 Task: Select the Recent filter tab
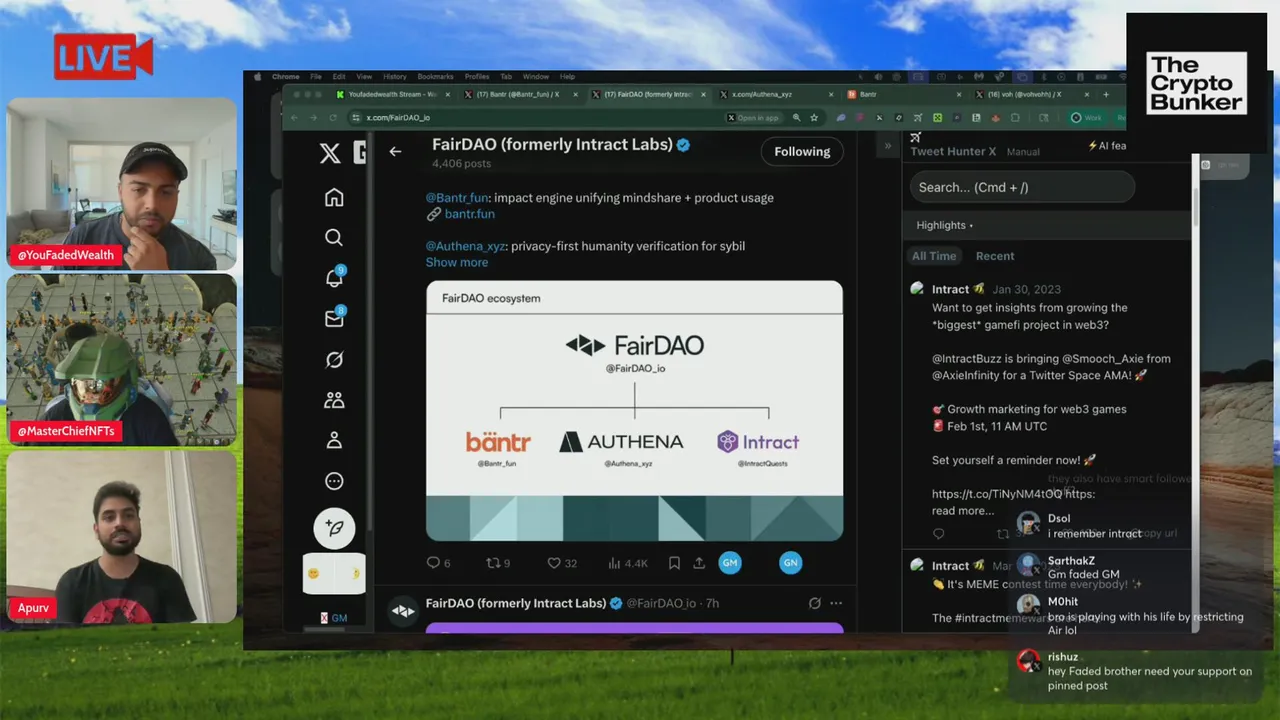click(x=995, y=256)
